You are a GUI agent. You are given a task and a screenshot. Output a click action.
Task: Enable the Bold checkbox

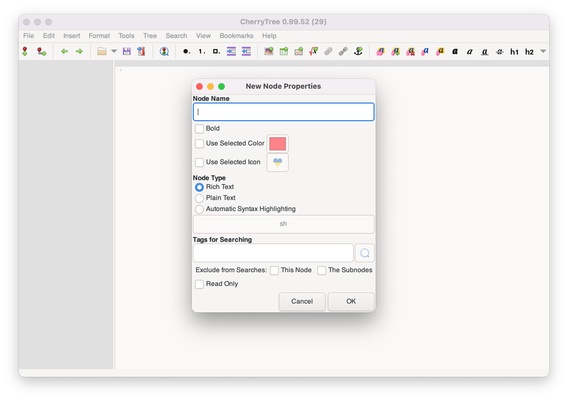[199, 129]
